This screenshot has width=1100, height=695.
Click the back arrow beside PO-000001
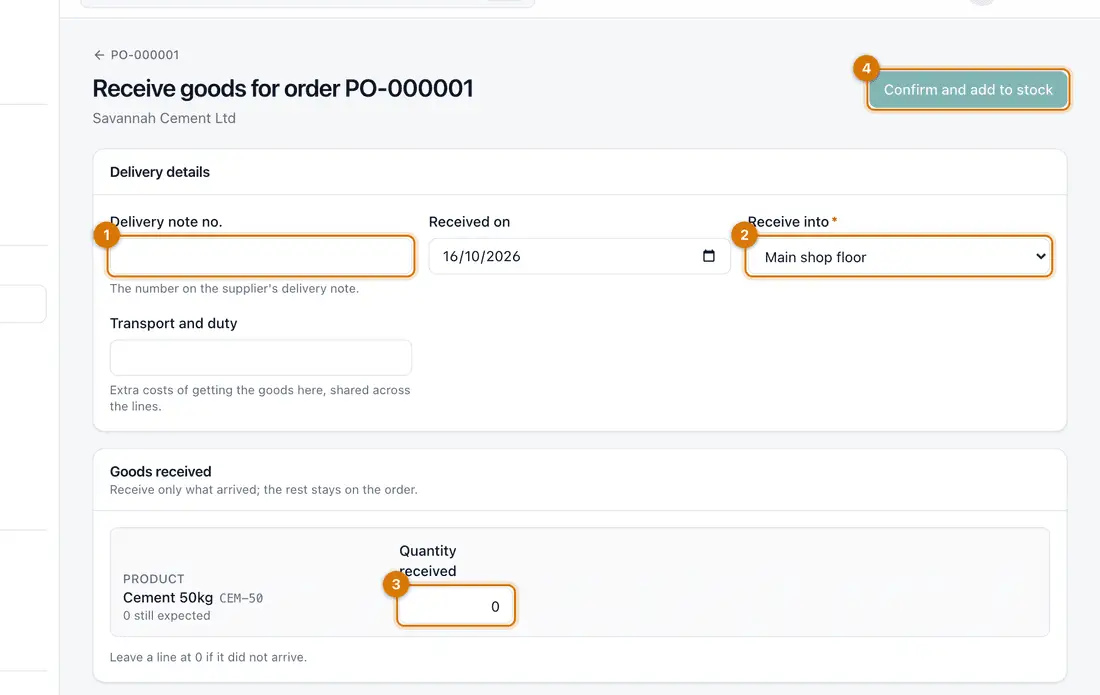[99, 55]
